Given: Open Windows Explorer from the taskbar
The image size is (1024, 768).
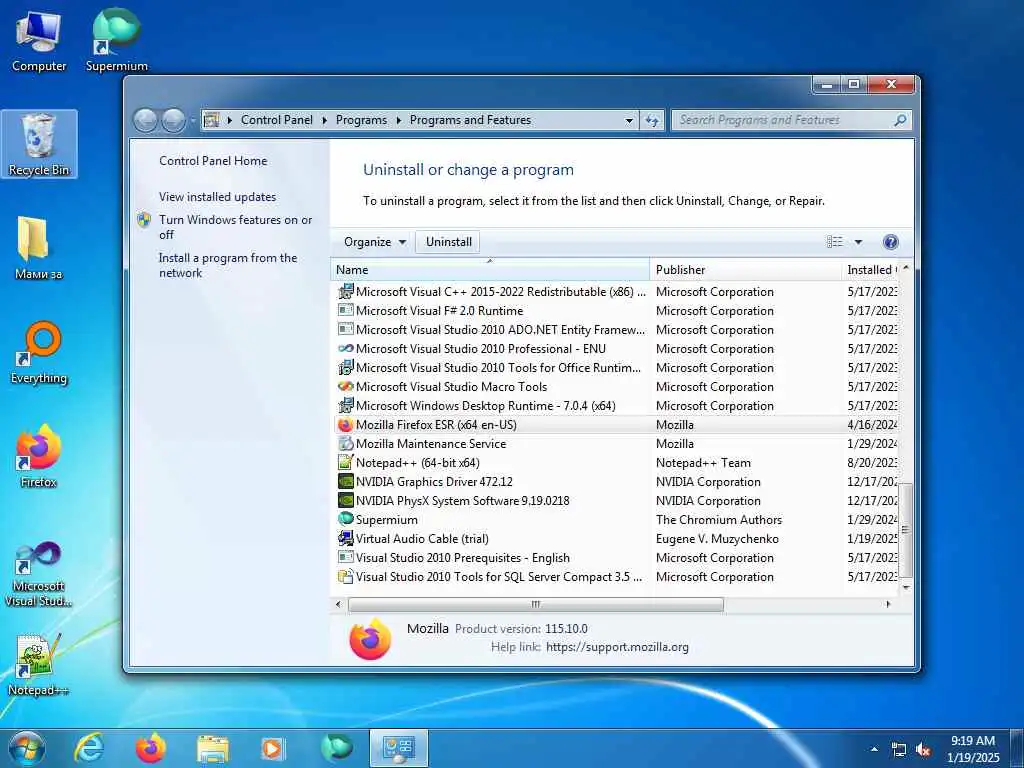Looking at the screenshot, I should point(213,750).
